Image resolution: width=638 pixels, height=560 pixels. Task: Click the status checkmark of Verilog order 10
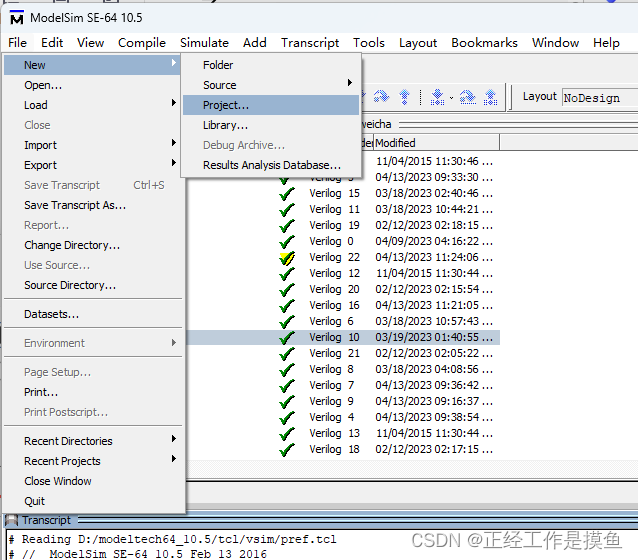pos(287,337)
